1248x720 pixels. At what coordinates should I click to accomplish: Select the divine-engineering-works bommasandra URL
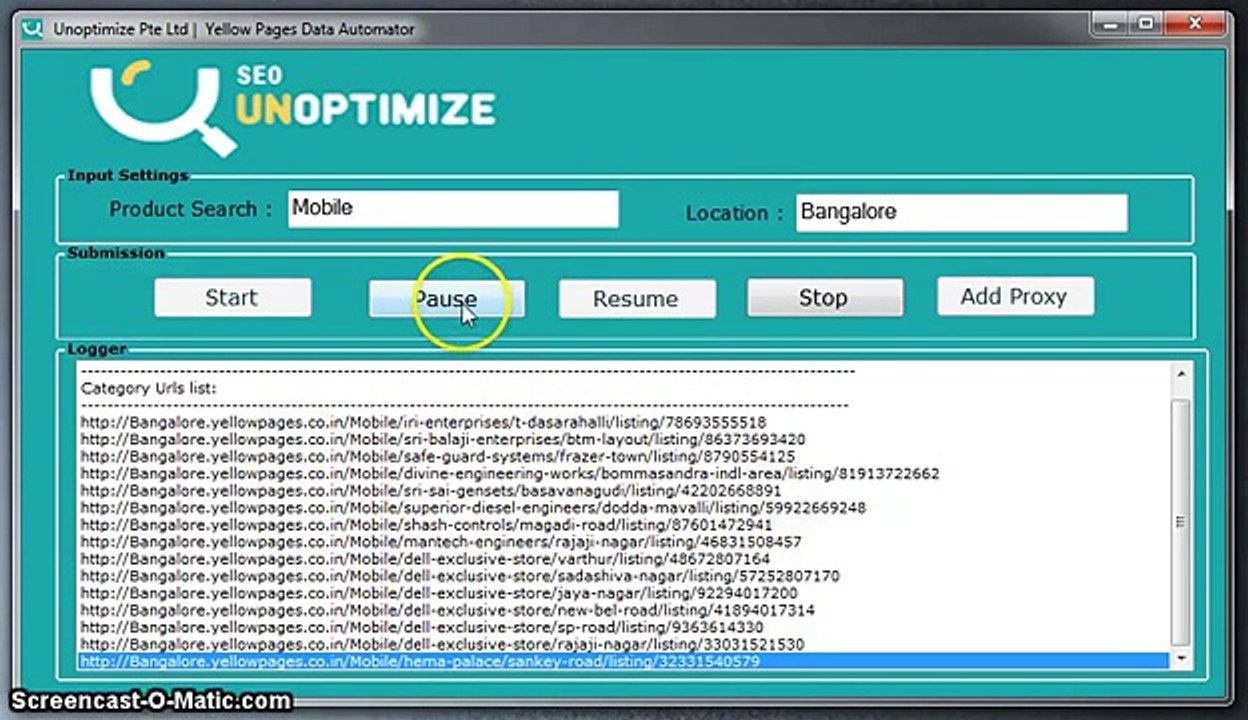(510, 473)
